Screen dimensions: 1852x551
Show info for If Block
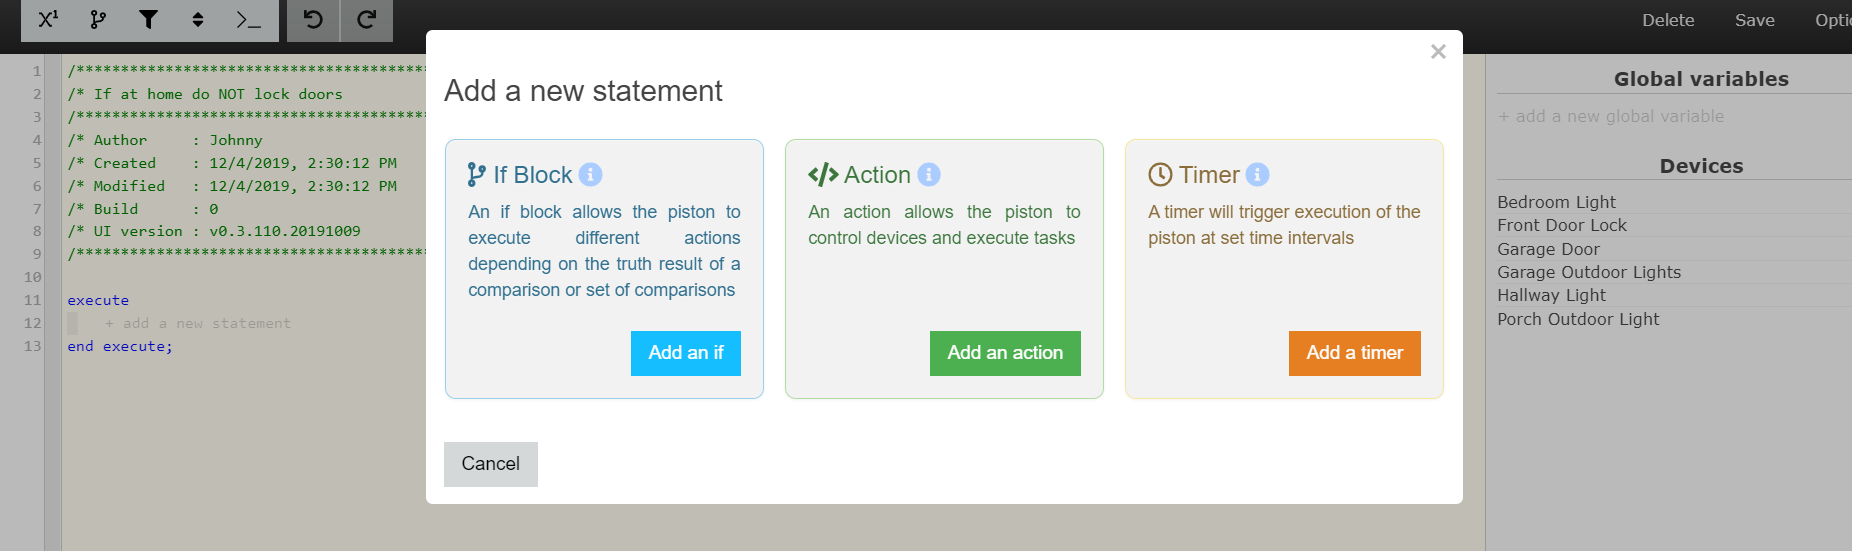tap(591, 175)
